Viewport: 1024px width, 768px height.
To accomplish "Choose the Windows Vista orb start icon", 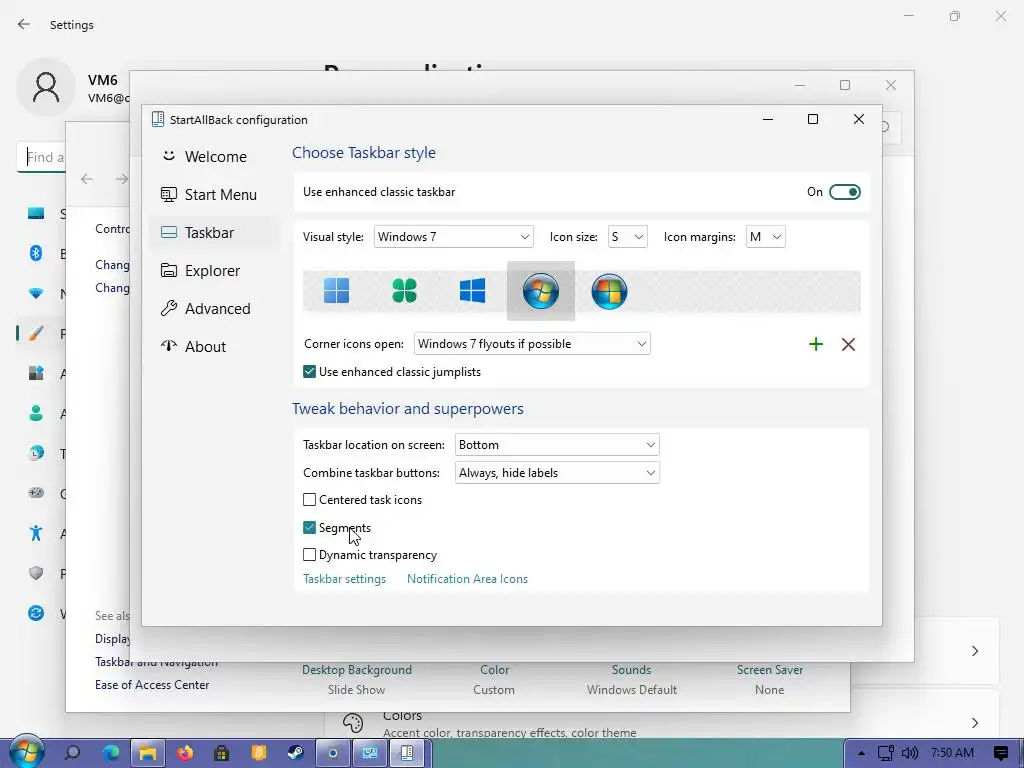I will pos(609,291).
